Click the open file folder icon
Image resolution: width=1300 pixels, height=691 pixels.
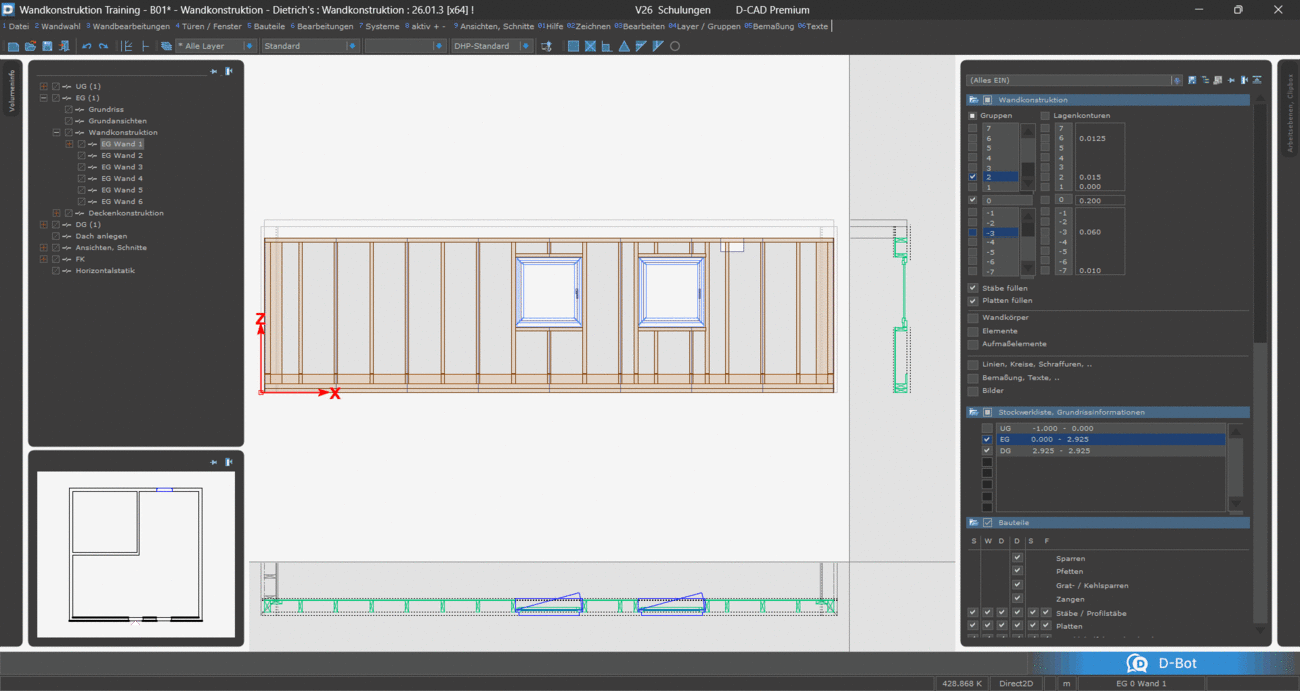click(x=30, y=46)
